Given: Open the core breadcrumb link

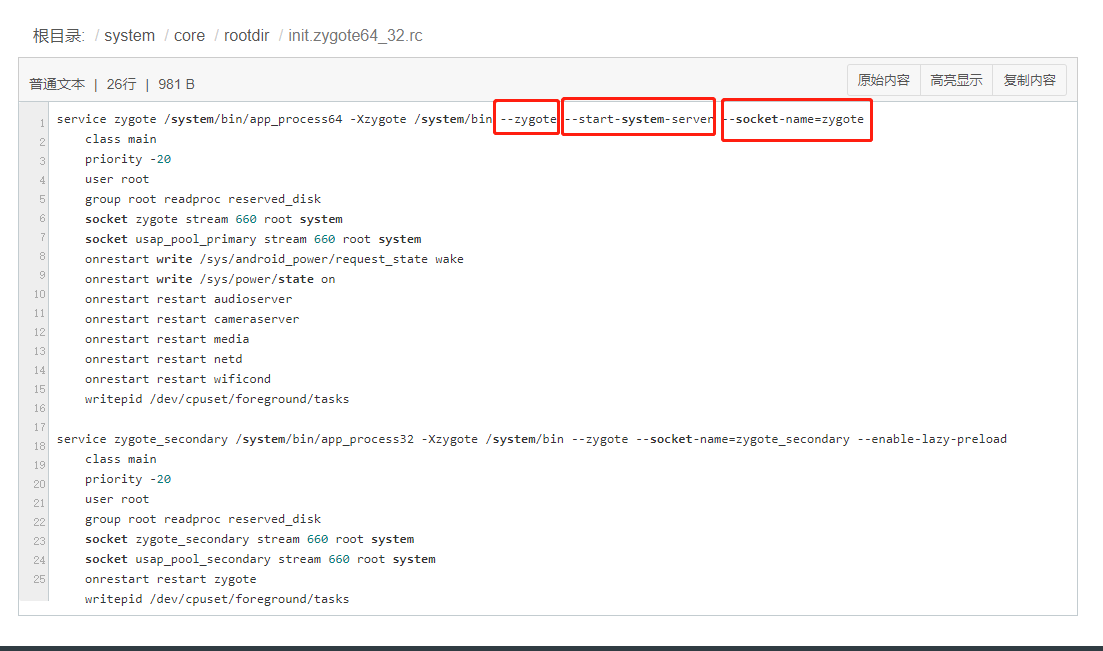Looking at the screenshot, I should [189, 36].
